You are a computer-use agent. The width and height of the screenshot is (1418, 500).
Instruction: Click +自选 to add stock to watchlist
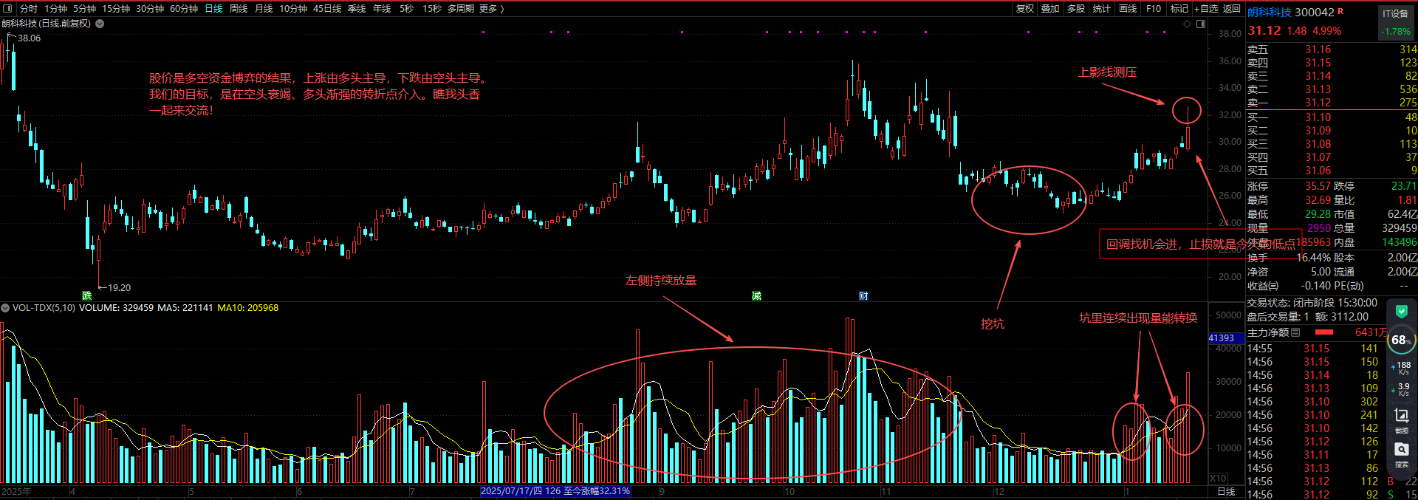click(x=1205, y=8)
